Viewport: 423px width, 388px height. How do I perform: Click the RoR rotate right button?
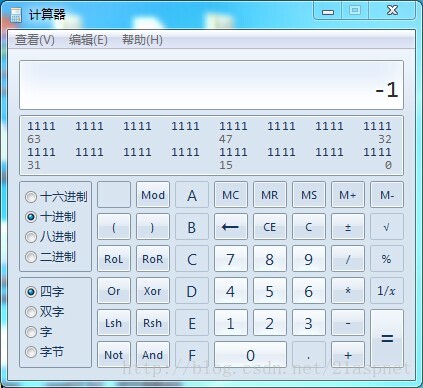pyautogui.click(x=153, y=259)
